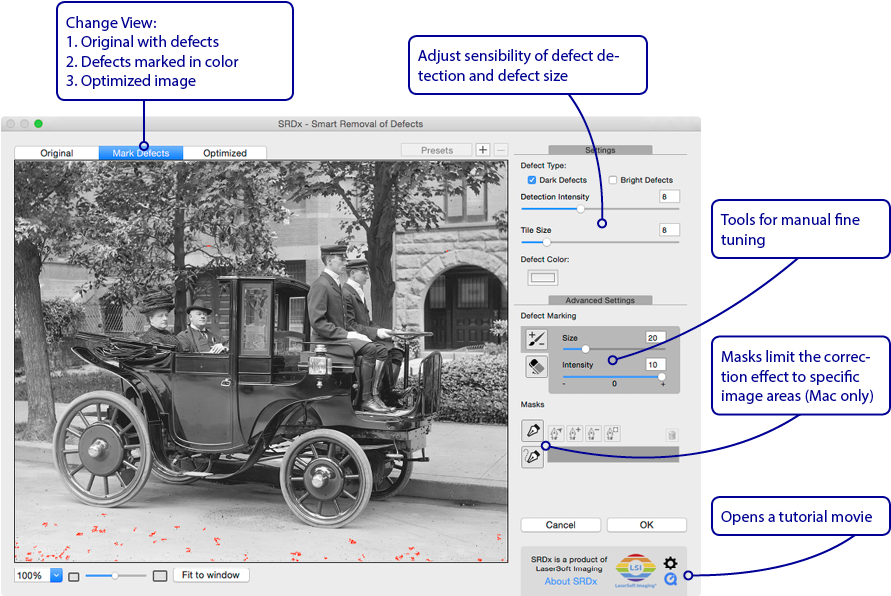
Task: Enable the Bright Defects checkbox
Action: 613,180
